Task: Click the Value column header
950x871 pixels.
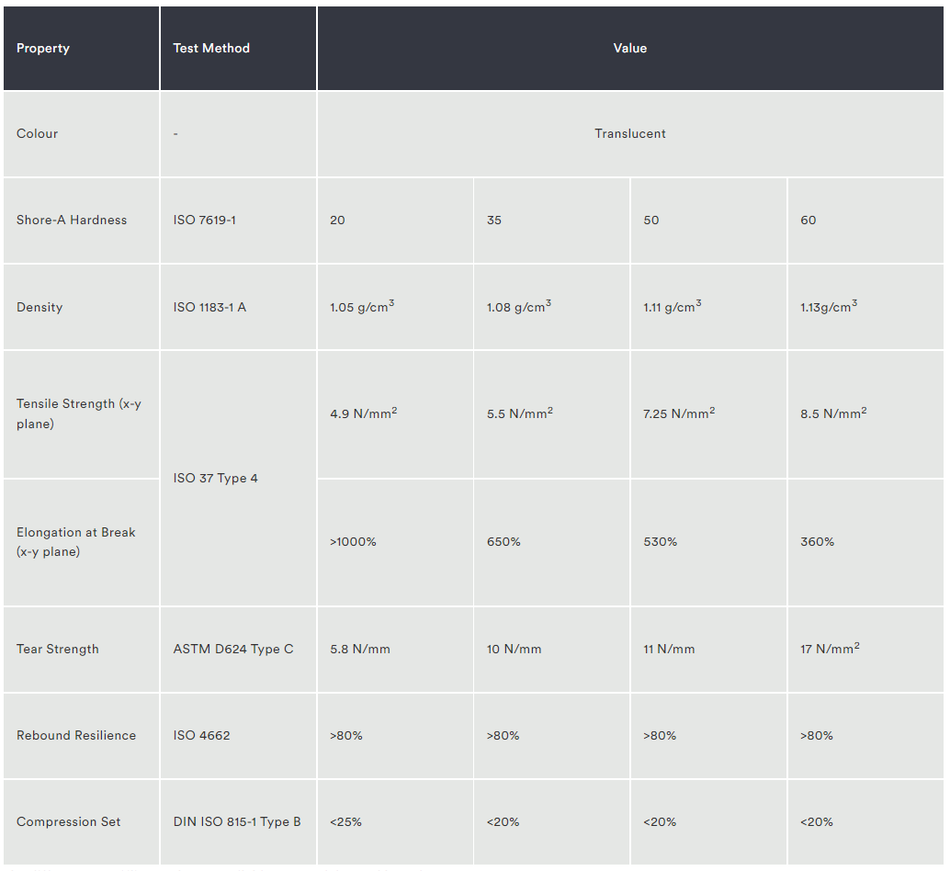Action: (x=630, y=48)
